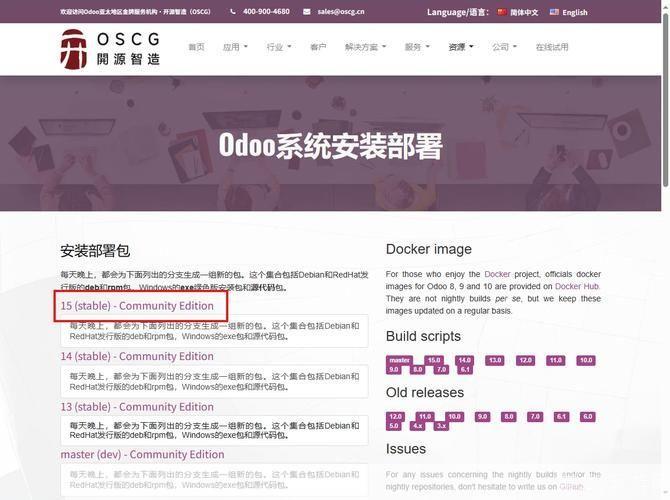Click the OSCG logo
The width and height of the screenshot is (670, 500).
click(x=110, y=49)
